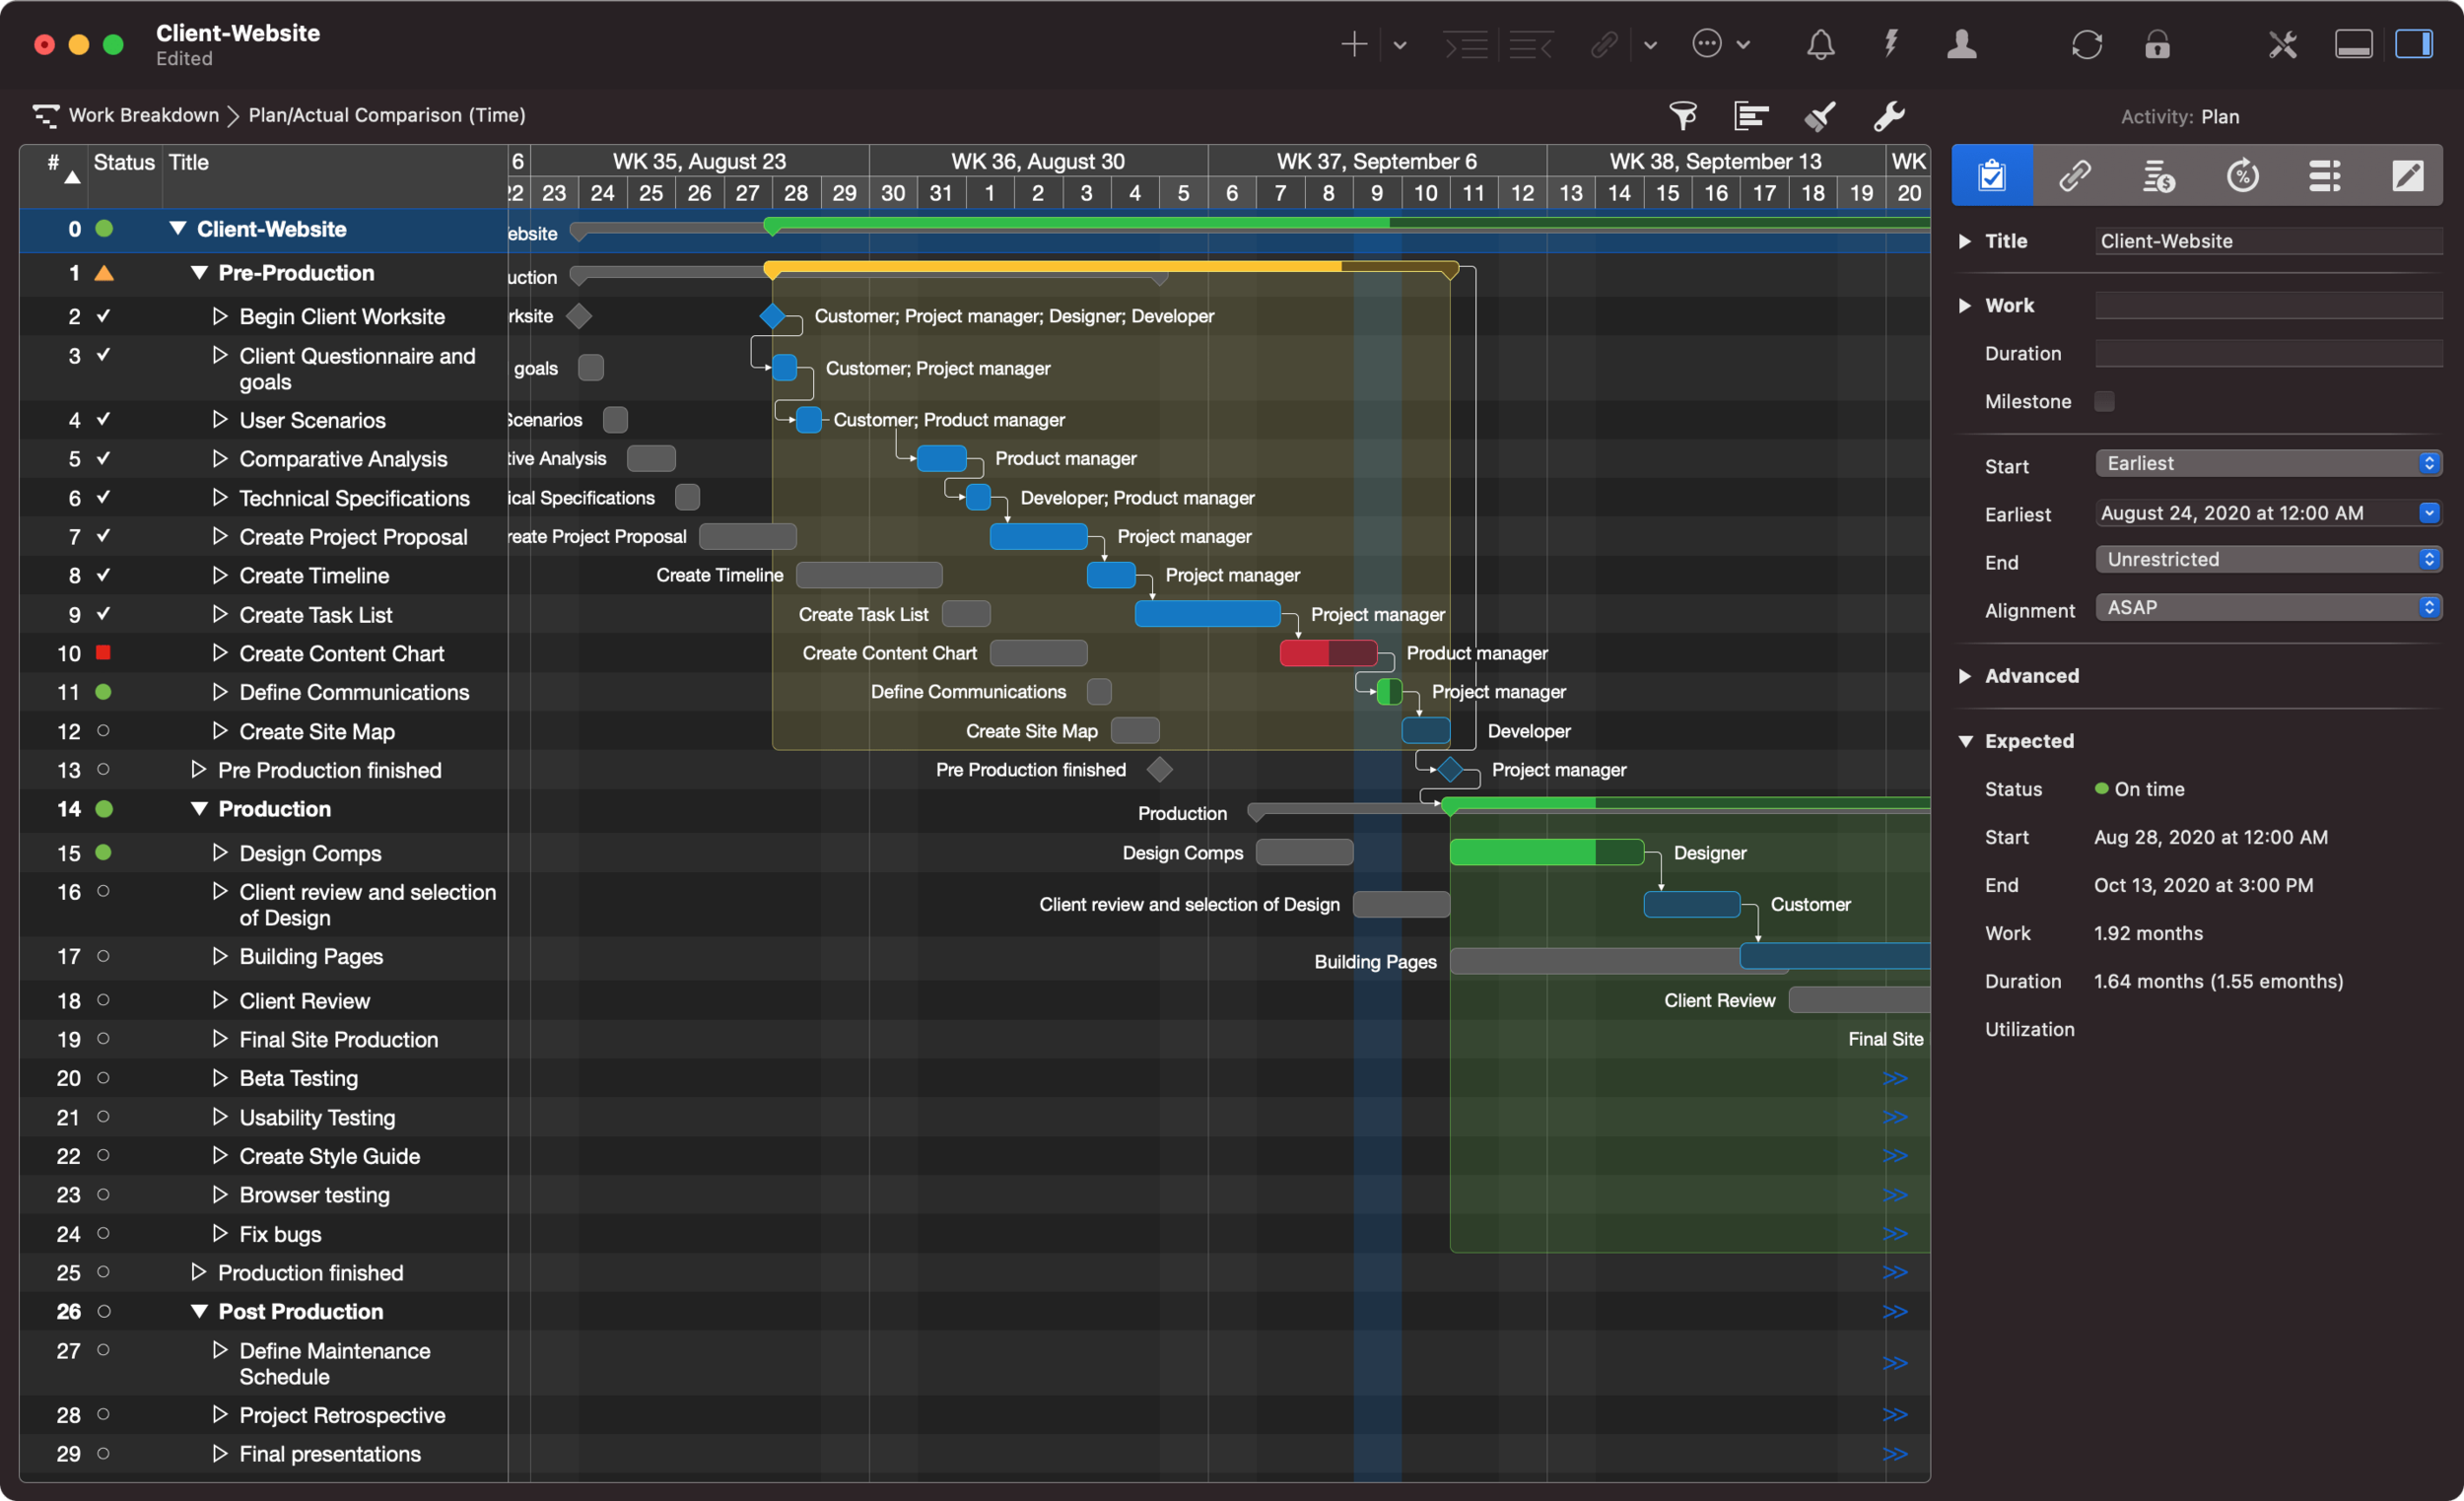Toggle the right sidebar inspector panel
The width and height of the screenshot is (2464, 1501).
2414,45
